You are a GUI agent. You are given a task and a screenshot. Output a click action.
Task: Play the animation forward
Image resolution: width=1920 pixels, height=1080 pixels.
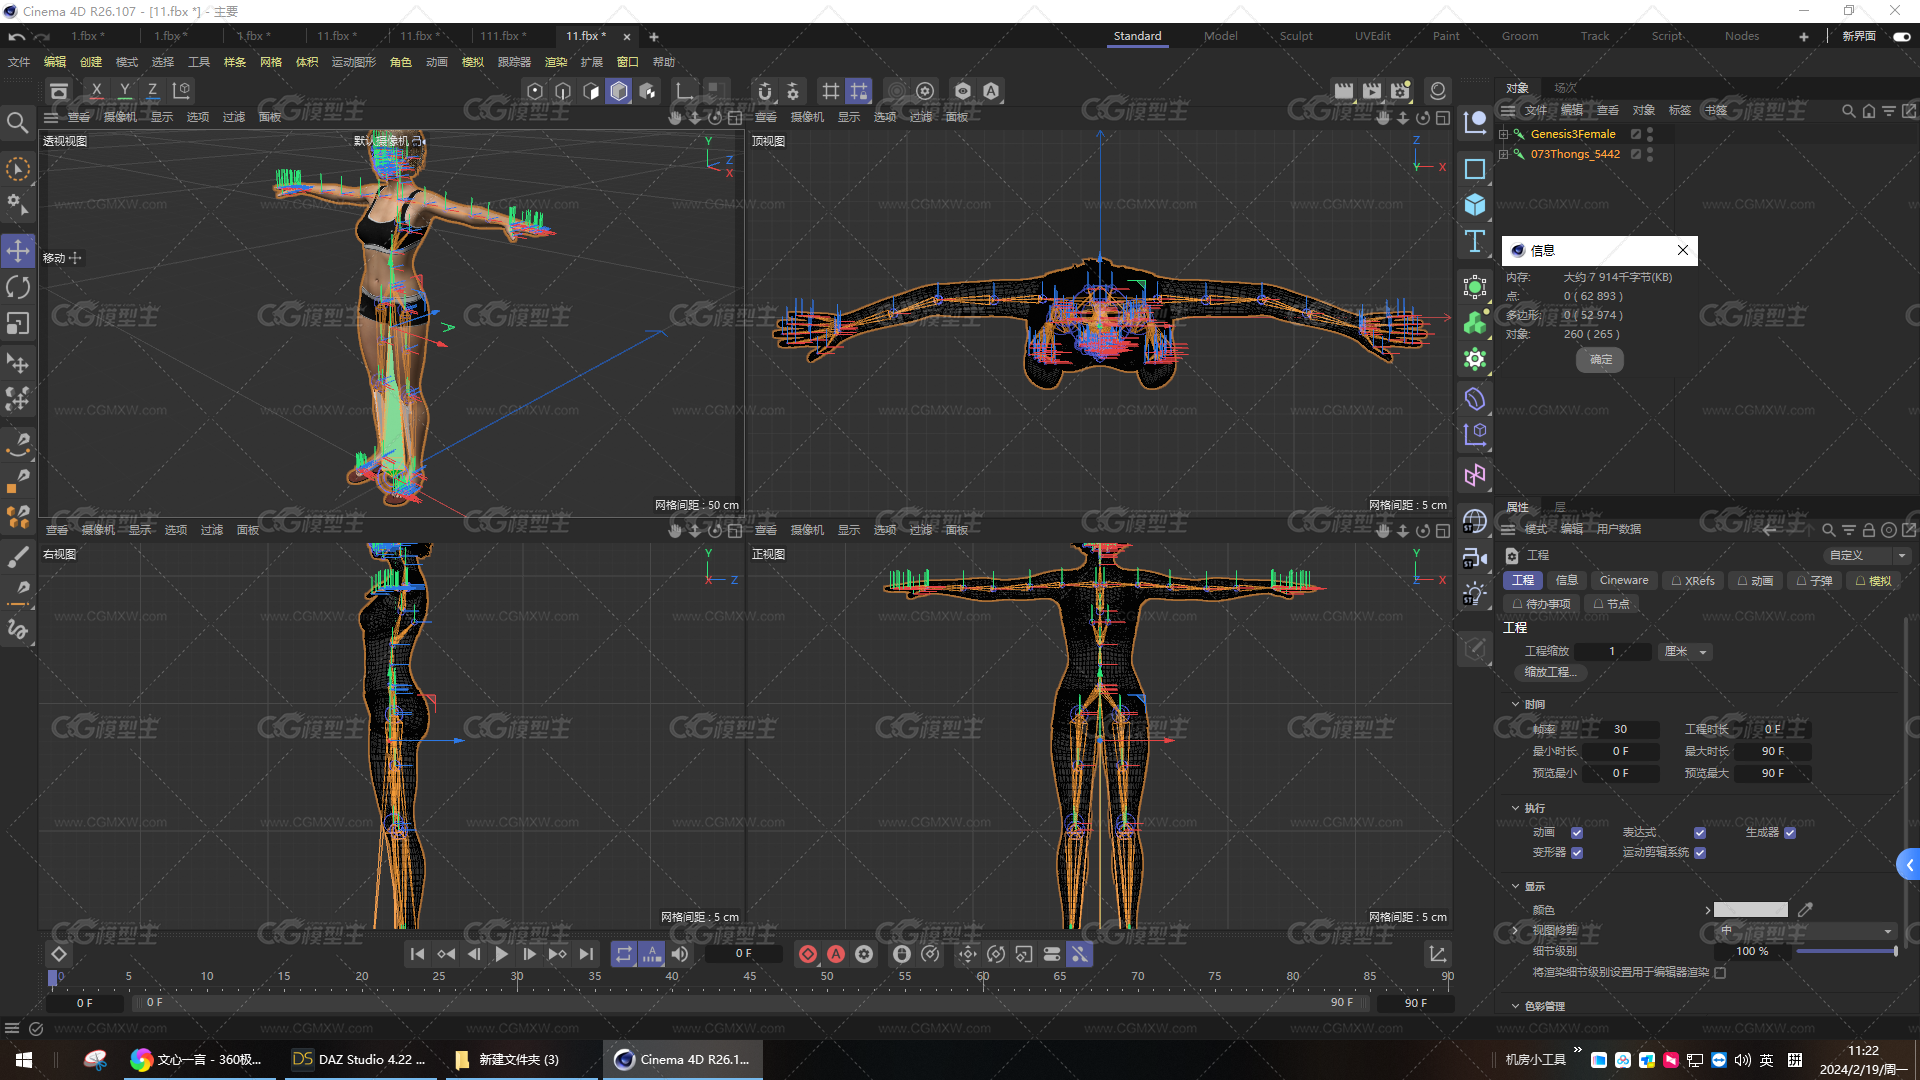click(x=501, y=955)
